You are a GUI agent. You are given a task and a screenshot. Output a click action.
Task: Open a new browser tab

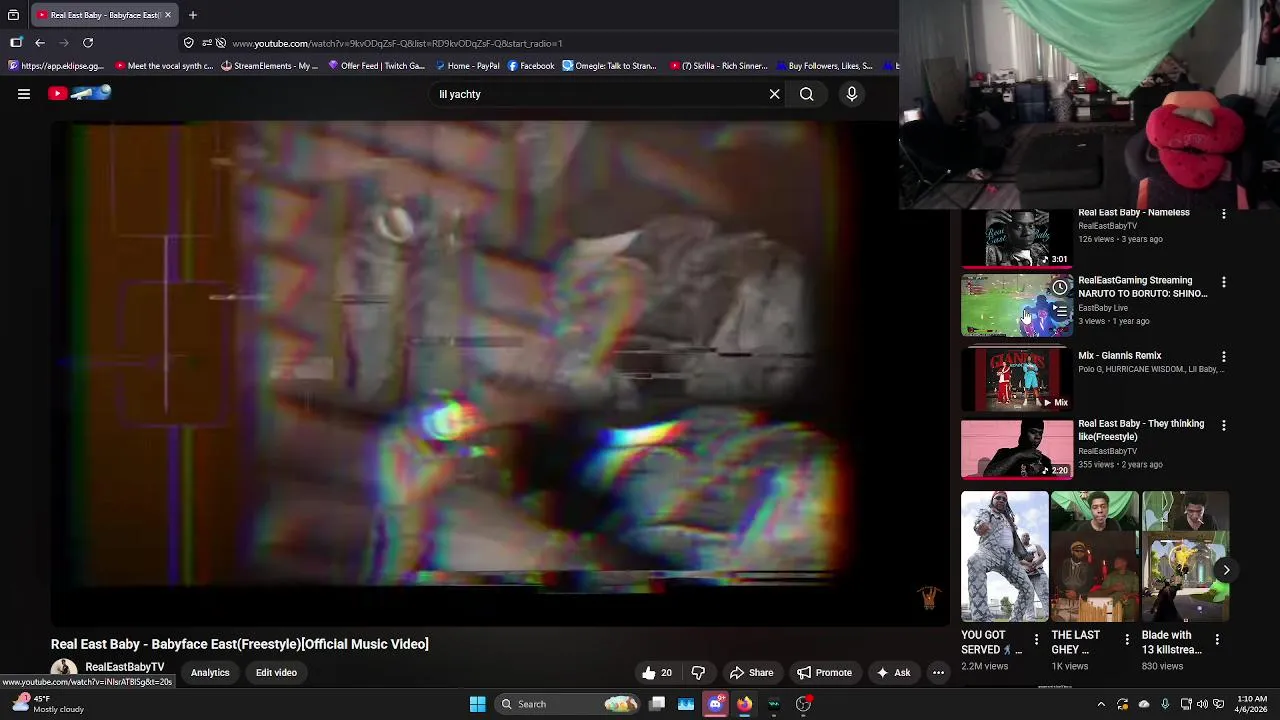click(x=193, y=15)
